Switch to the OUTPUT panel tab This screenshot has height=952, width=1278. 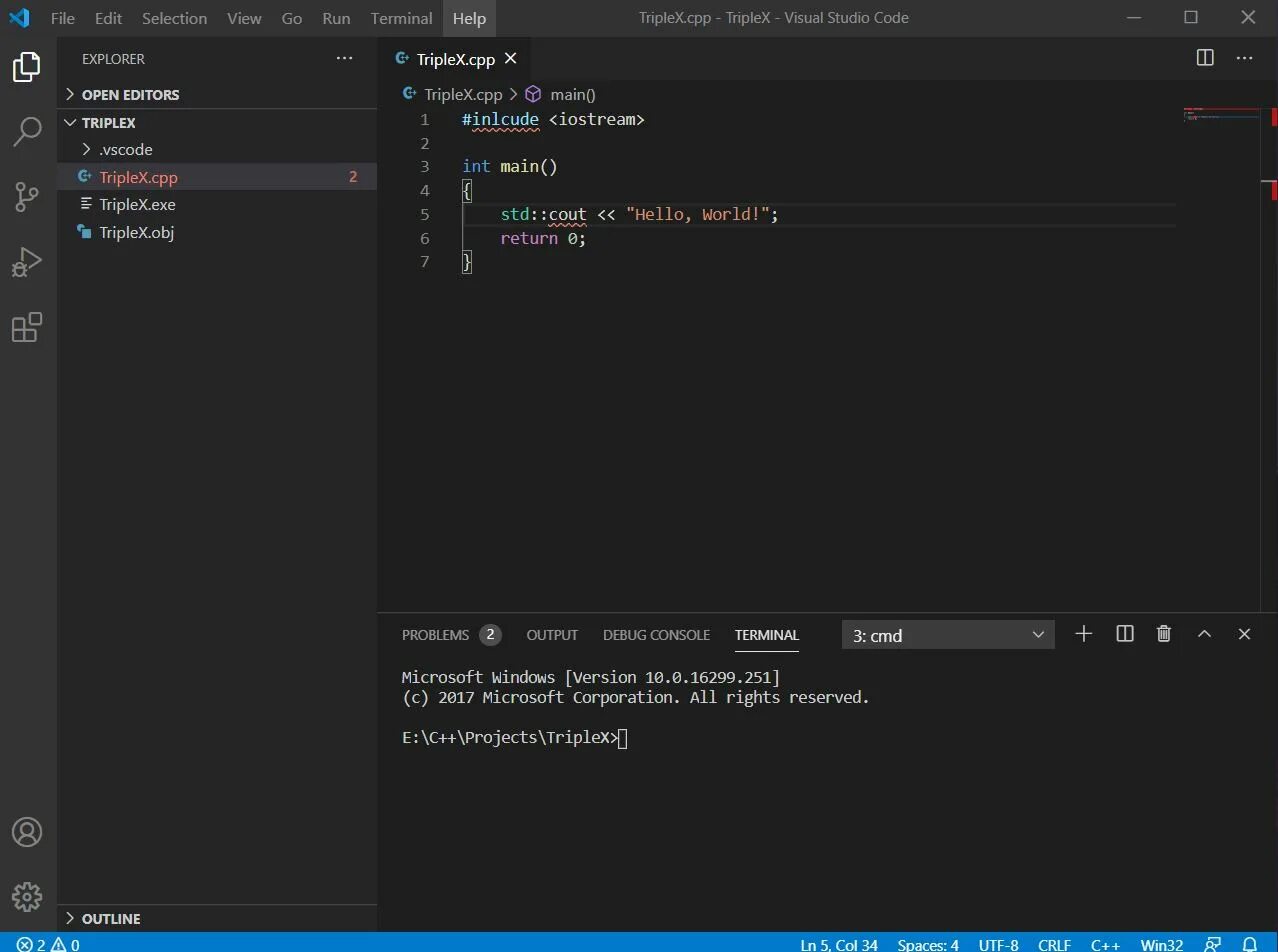552,635
